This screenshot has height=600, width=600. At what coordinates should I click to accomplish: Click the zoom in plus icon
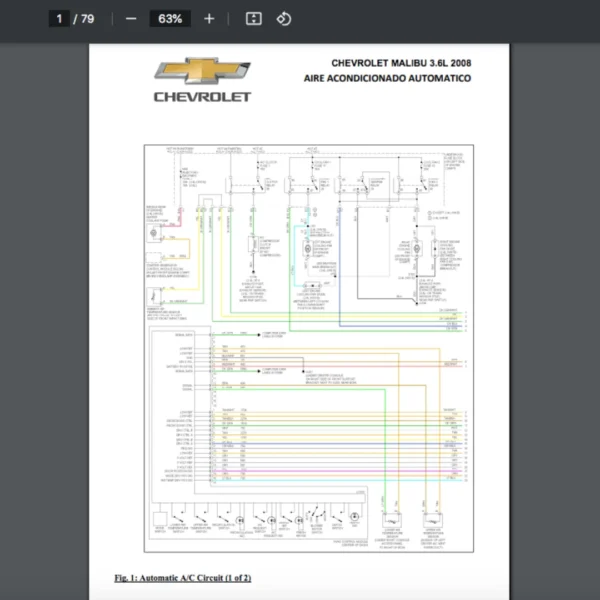coord(208,19)
